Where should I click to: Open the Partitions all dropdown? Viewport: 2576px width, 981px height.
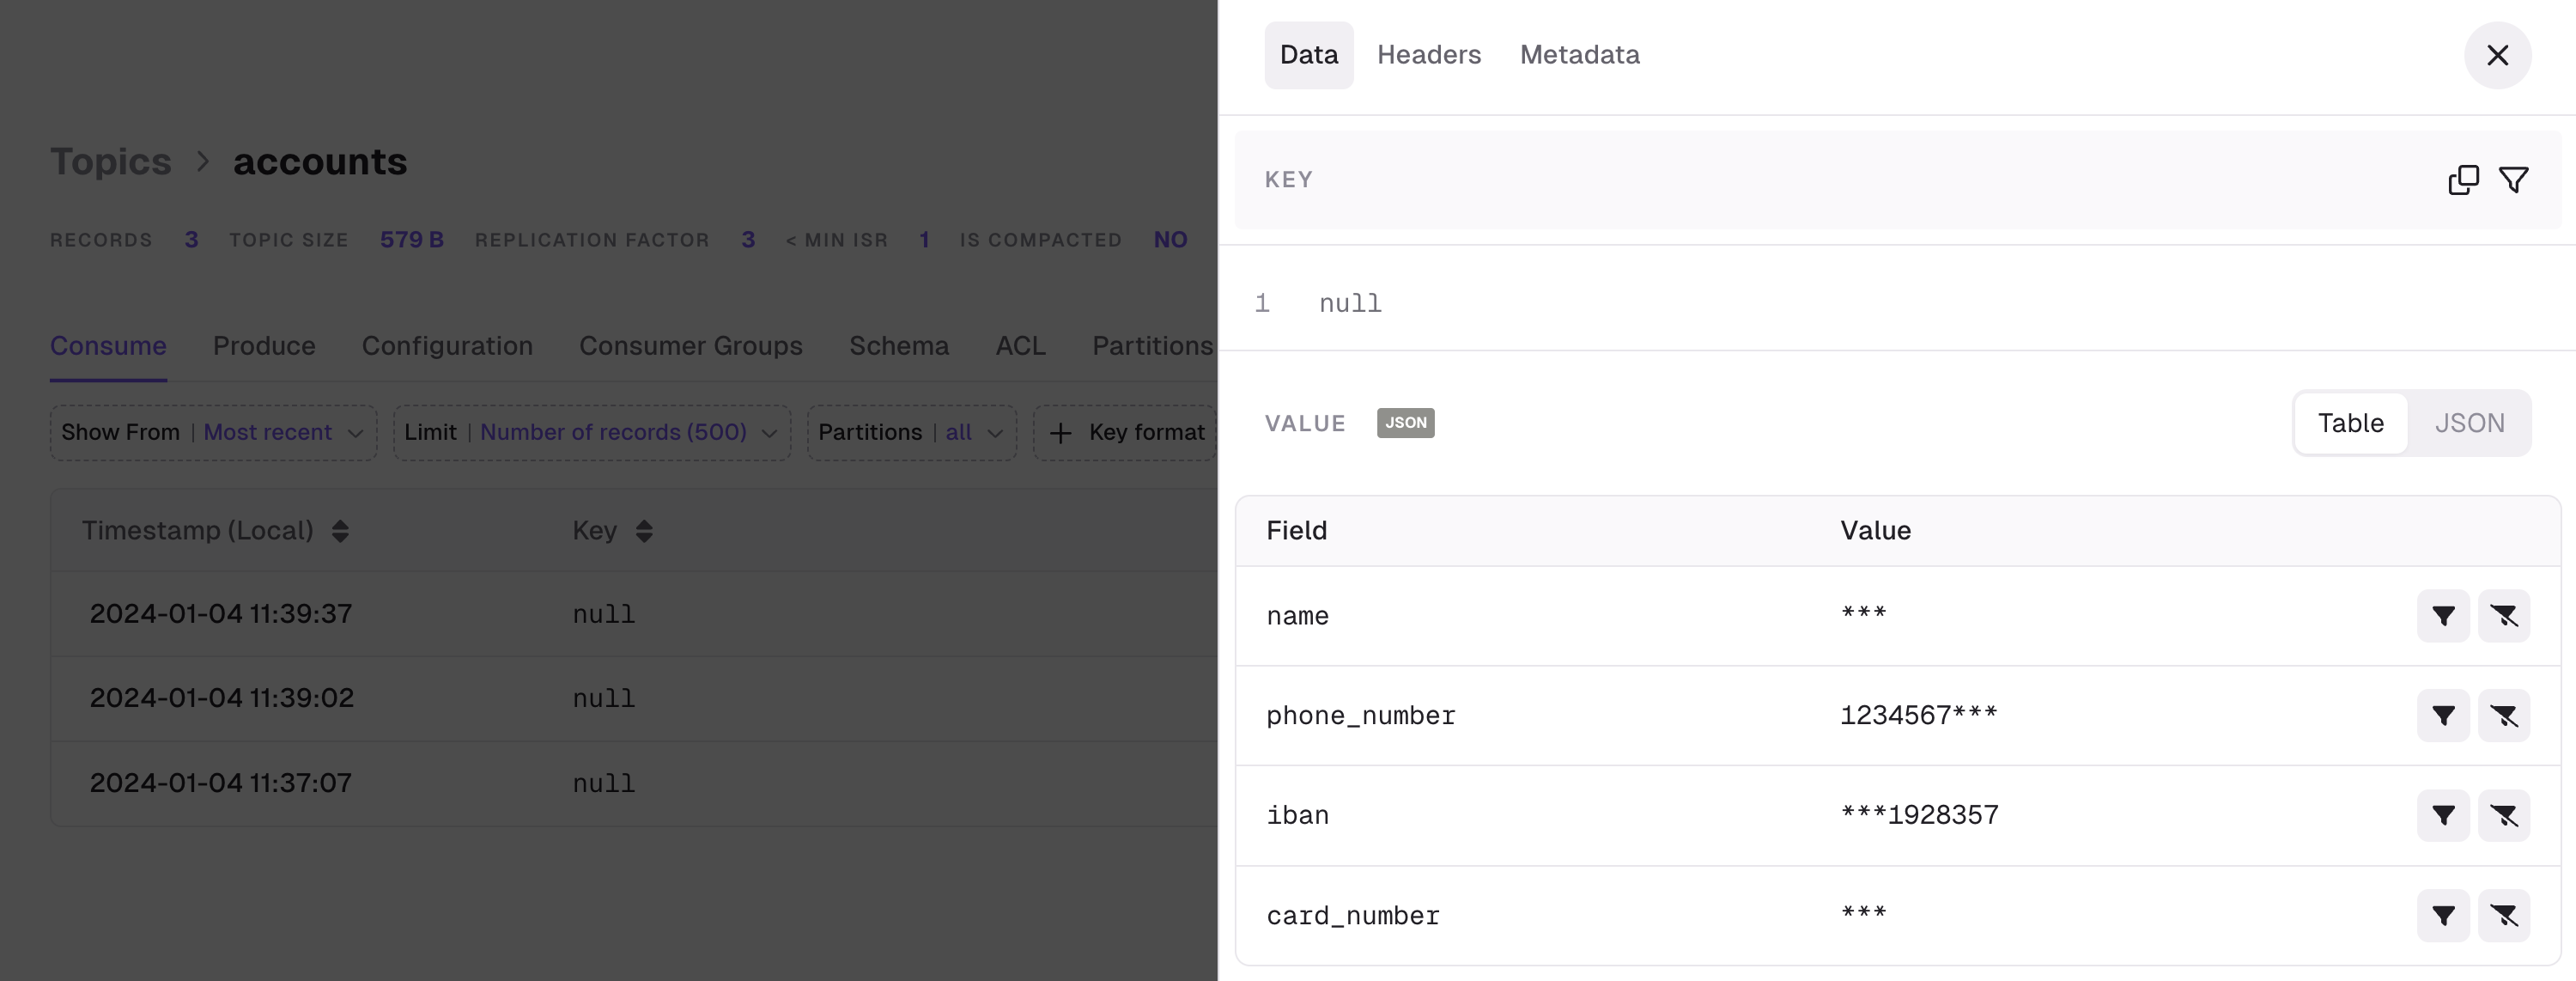911,433
